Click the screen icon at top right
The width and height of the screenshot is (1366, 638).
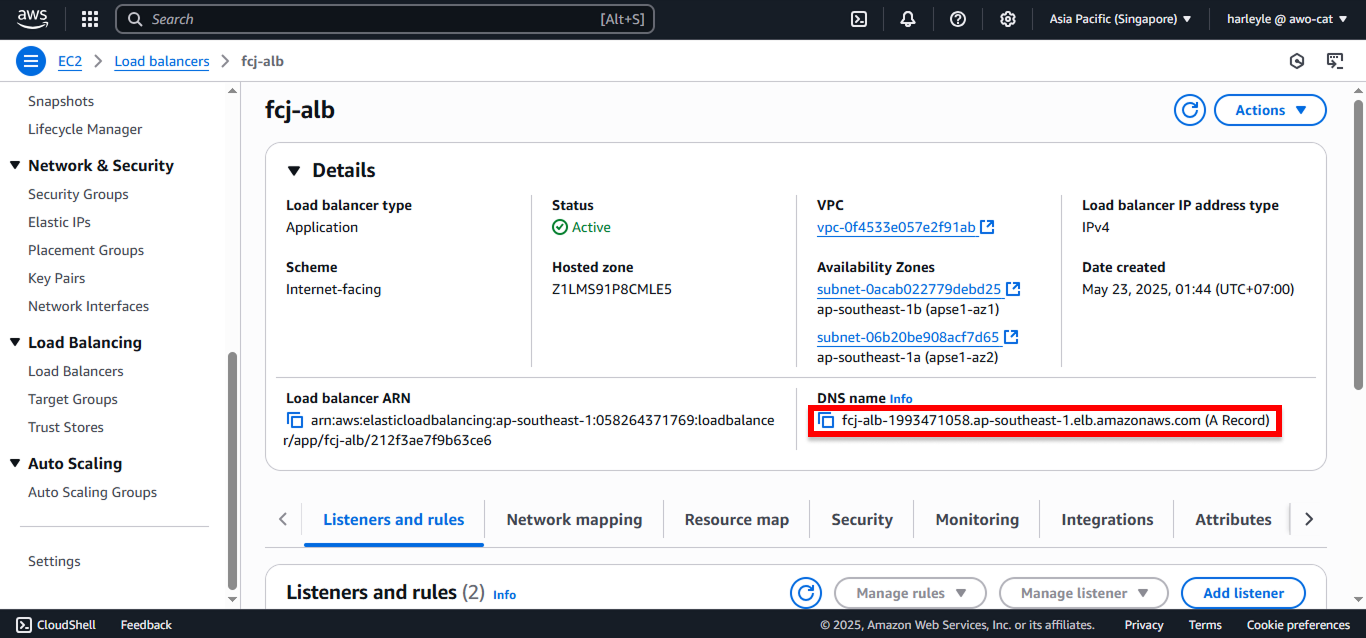click(1335, 61)
